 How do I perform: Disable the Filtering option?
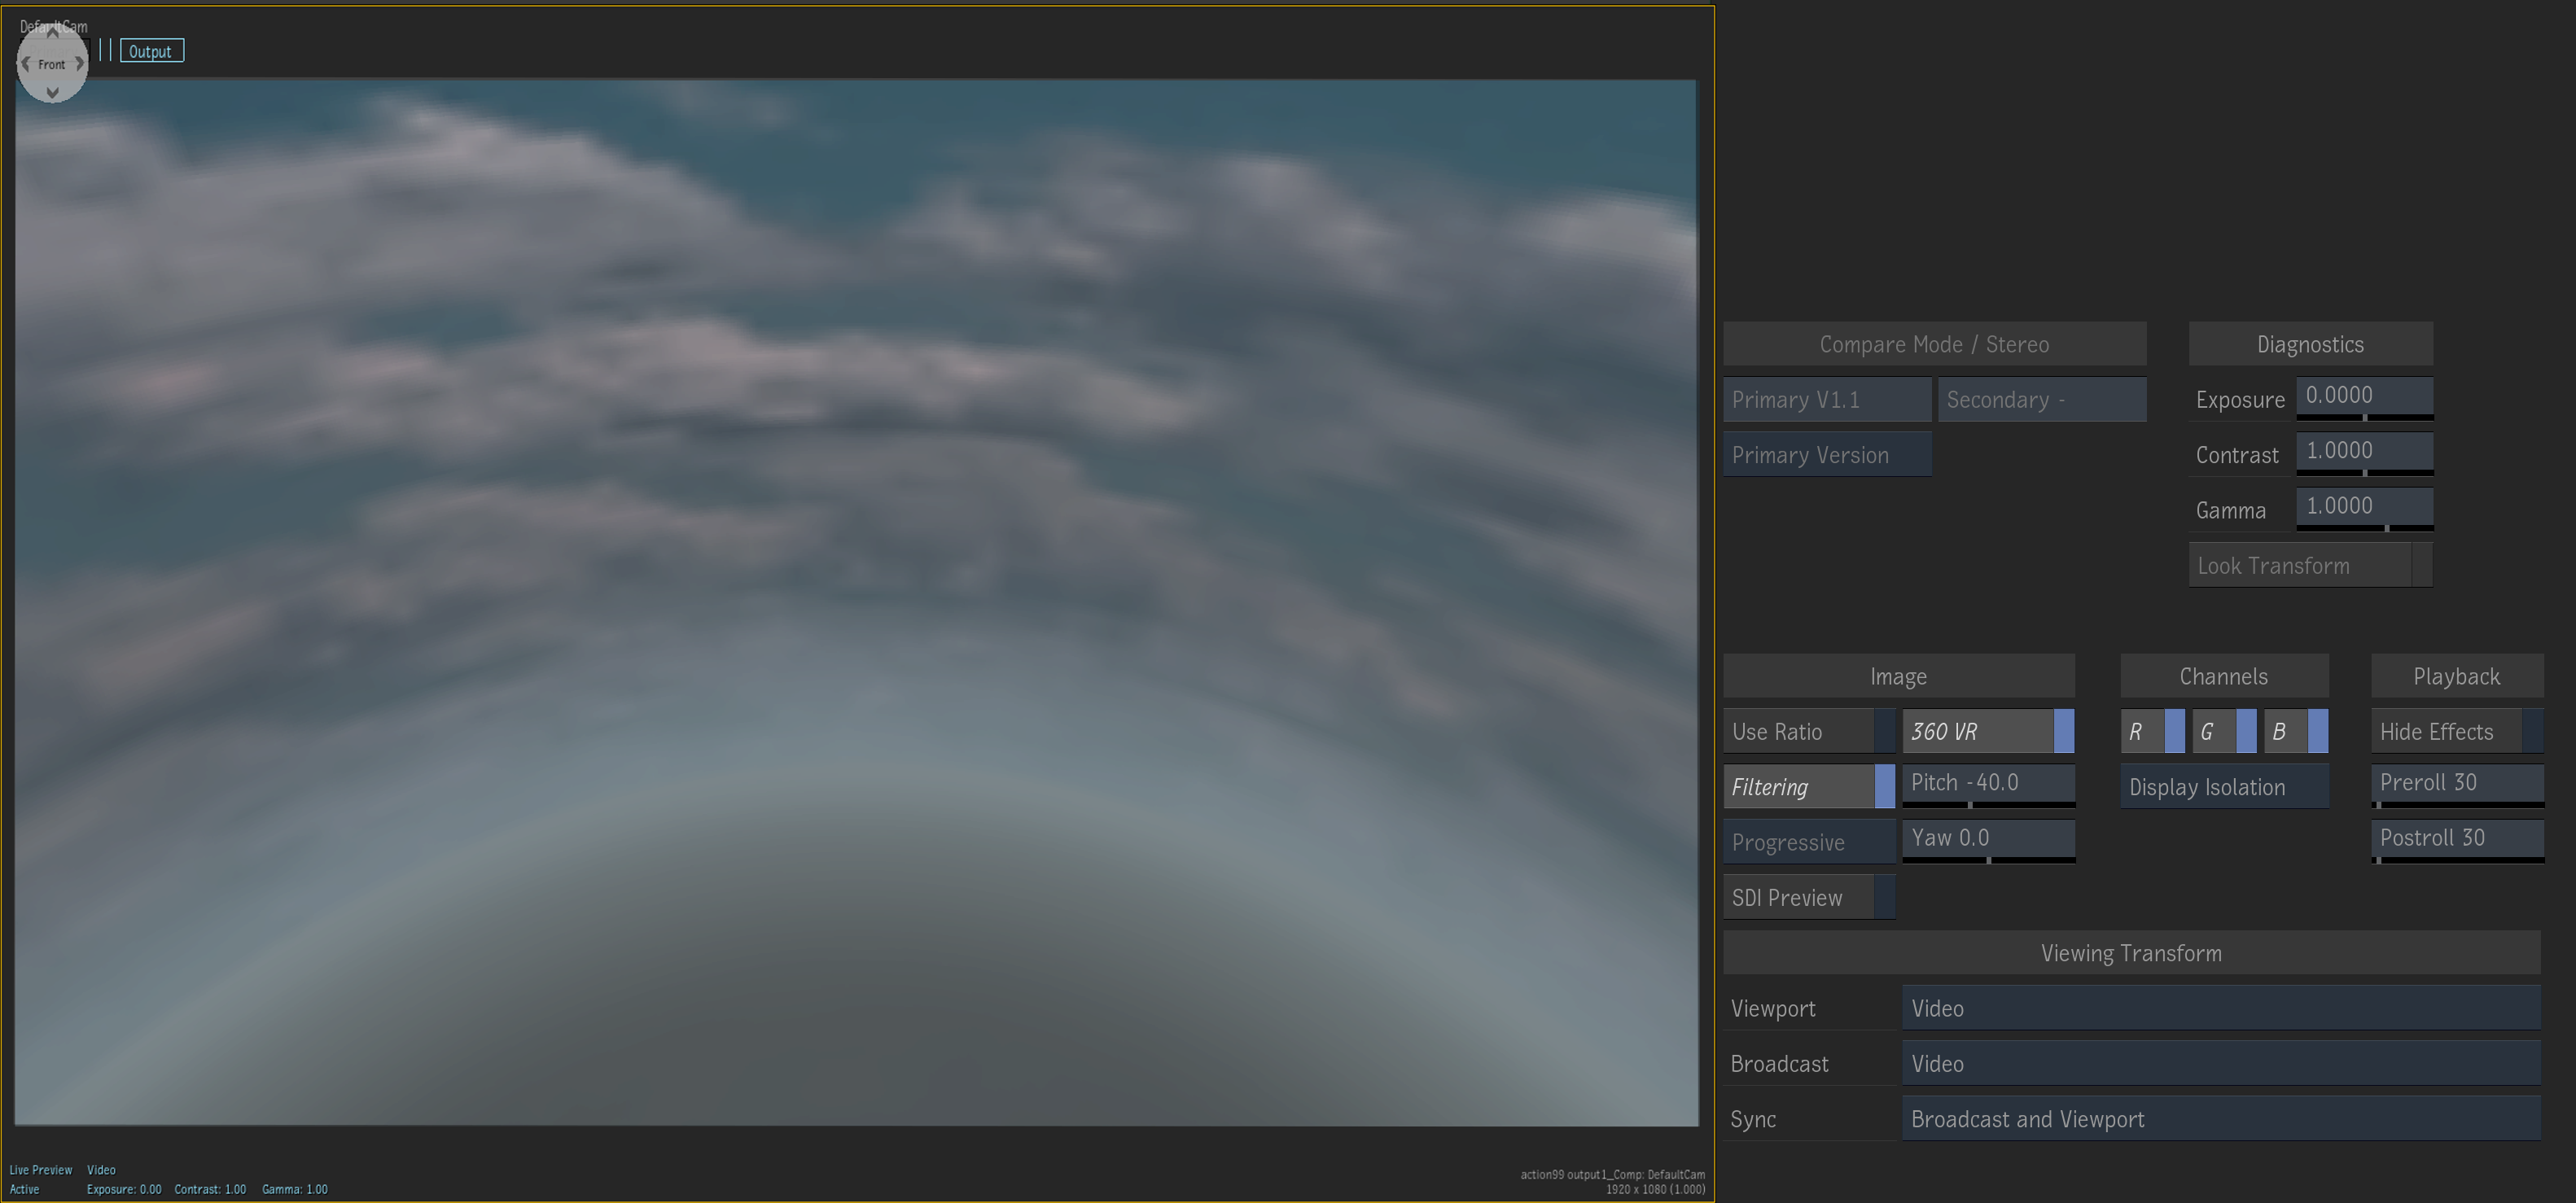tap(1808, 787)
